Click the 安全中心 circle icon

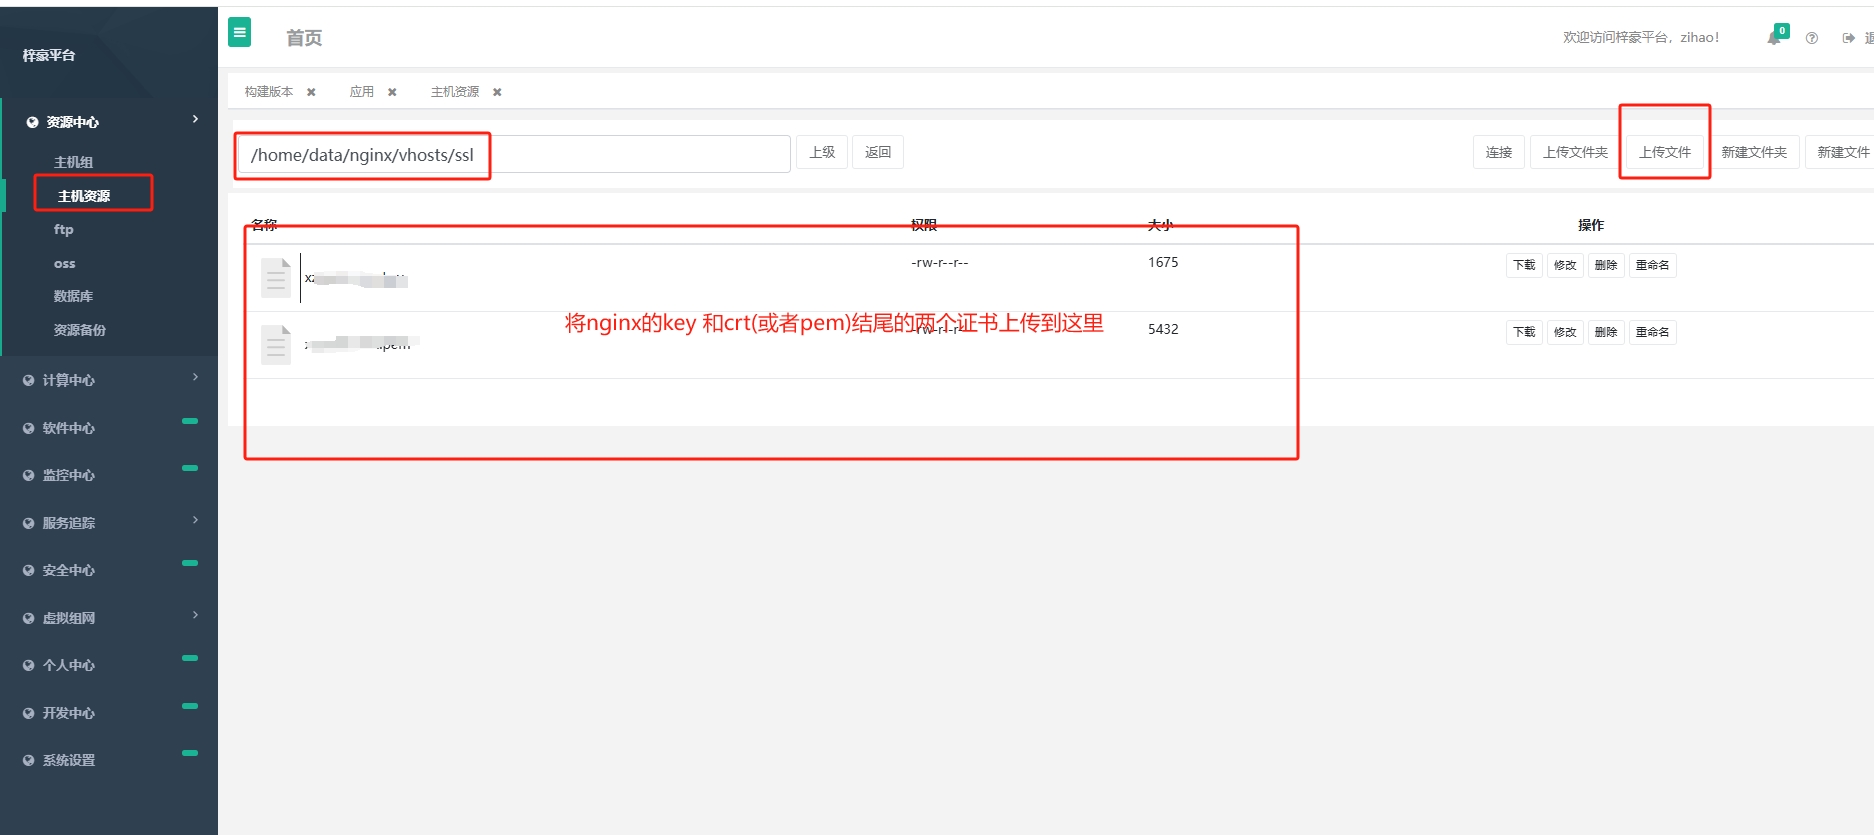tap(28, 570)
